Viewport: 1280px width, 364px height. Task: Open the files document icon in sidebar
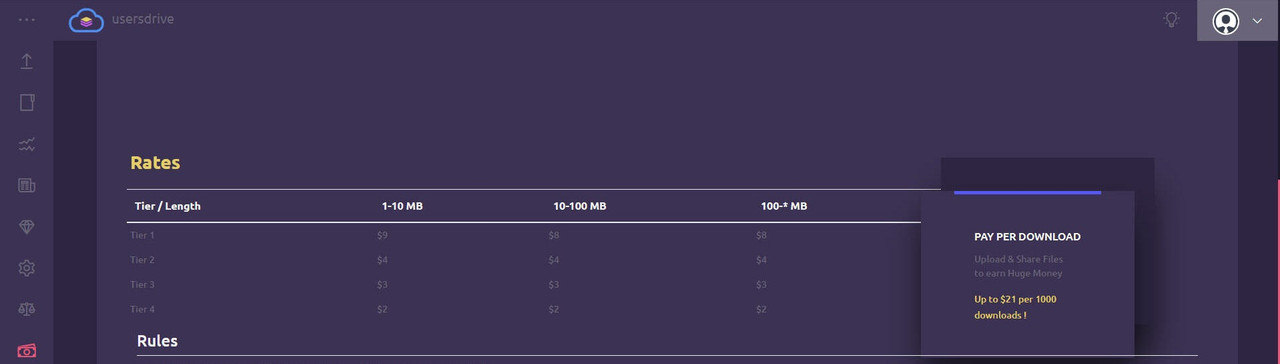(27, 102)
